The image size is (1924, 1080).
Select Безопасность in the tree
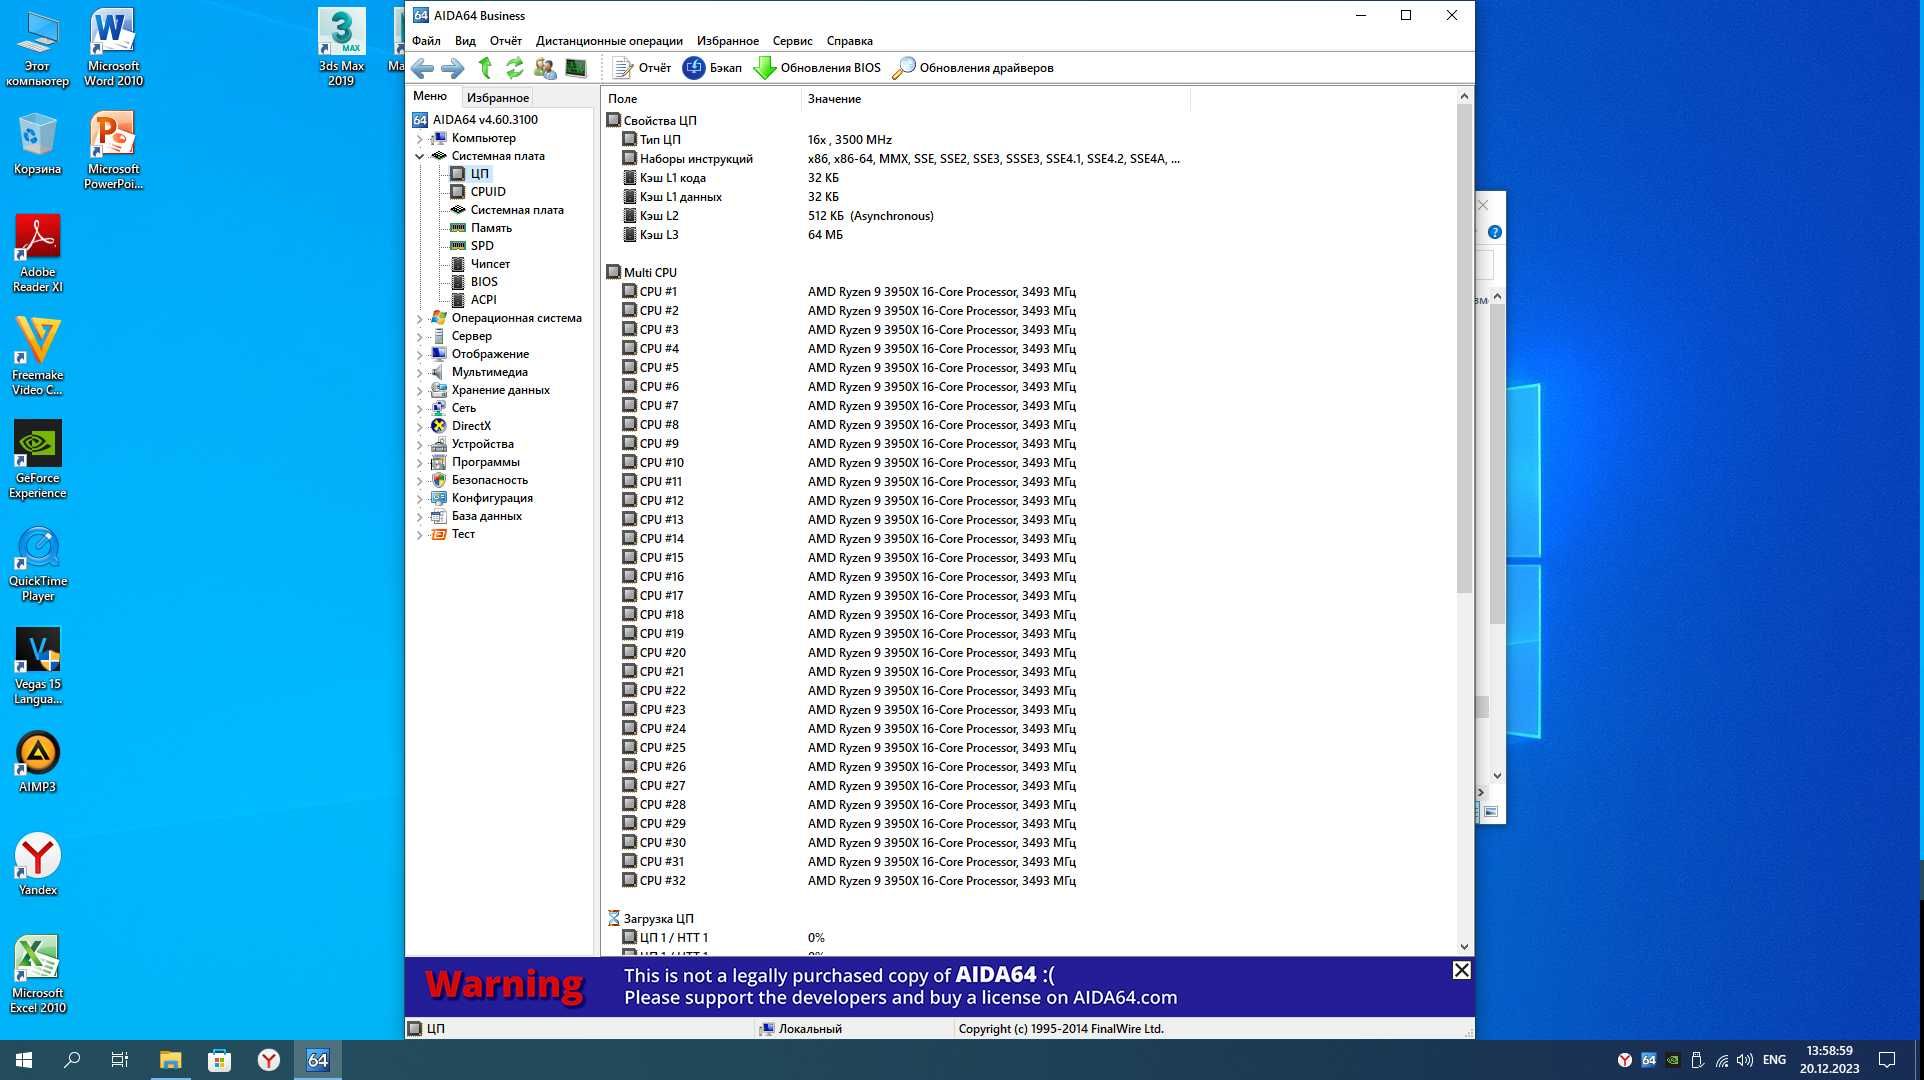pos(489,480)
